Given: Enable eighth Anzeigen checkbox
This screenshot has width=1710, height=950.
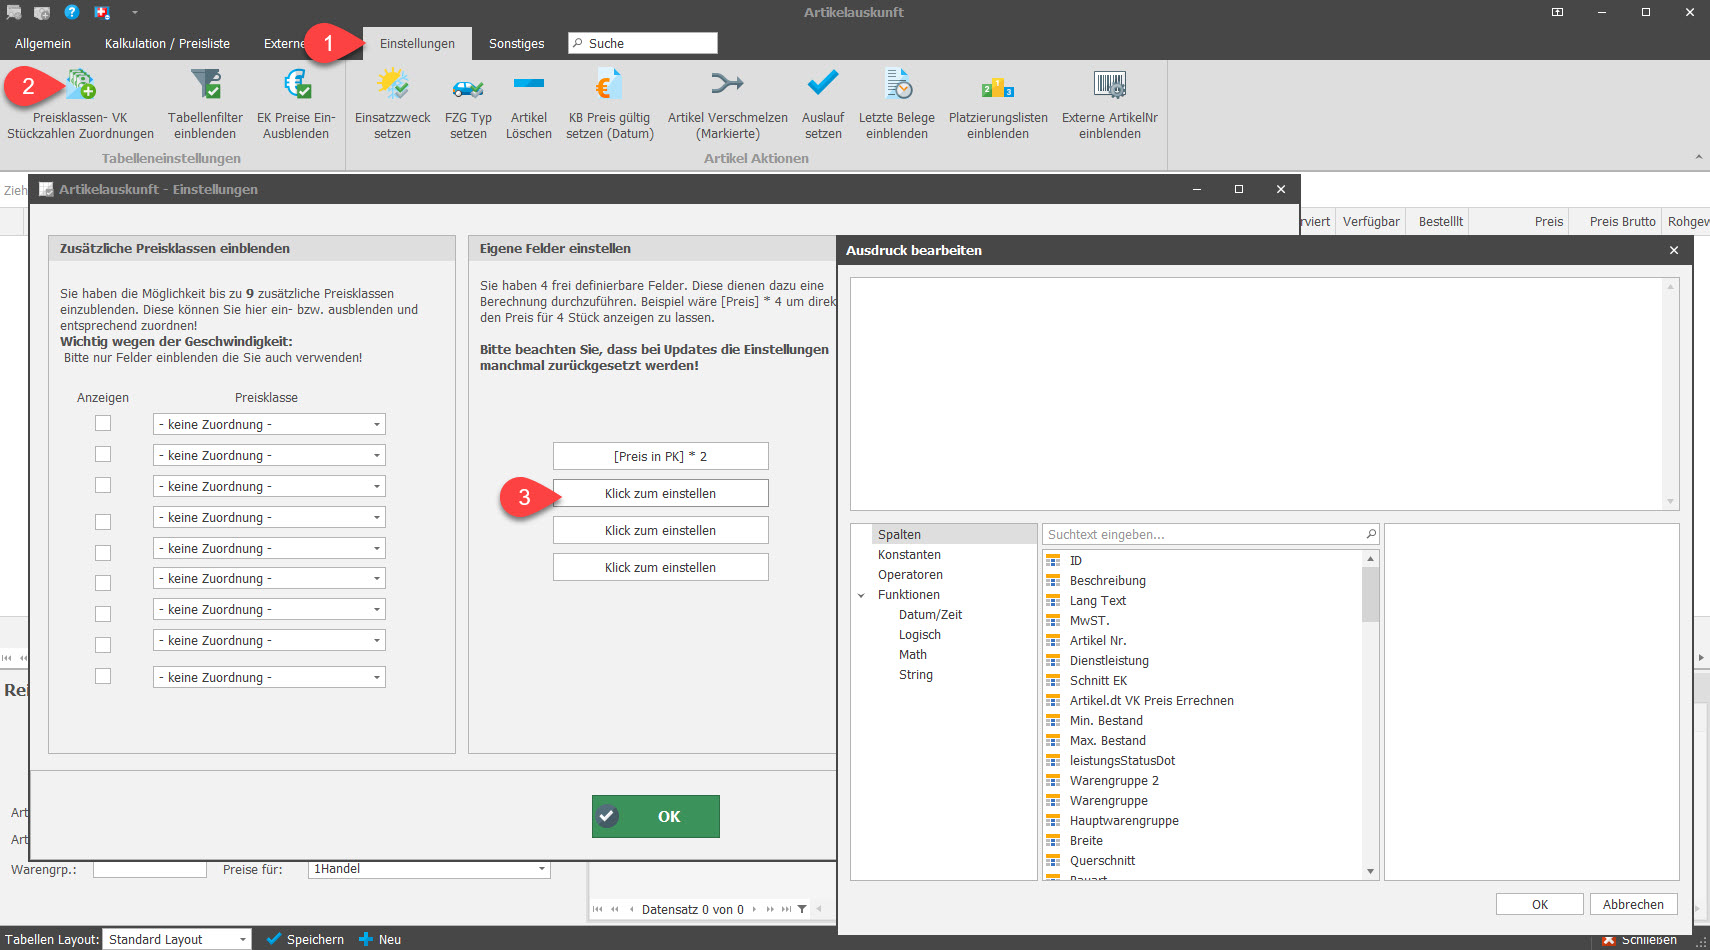Looking at the screenshot, I should [103, 644].
